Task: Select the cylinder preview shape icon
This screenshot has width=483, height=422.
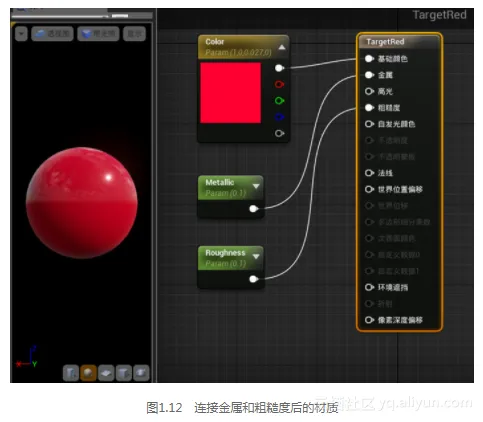Action: pos(71,373)
